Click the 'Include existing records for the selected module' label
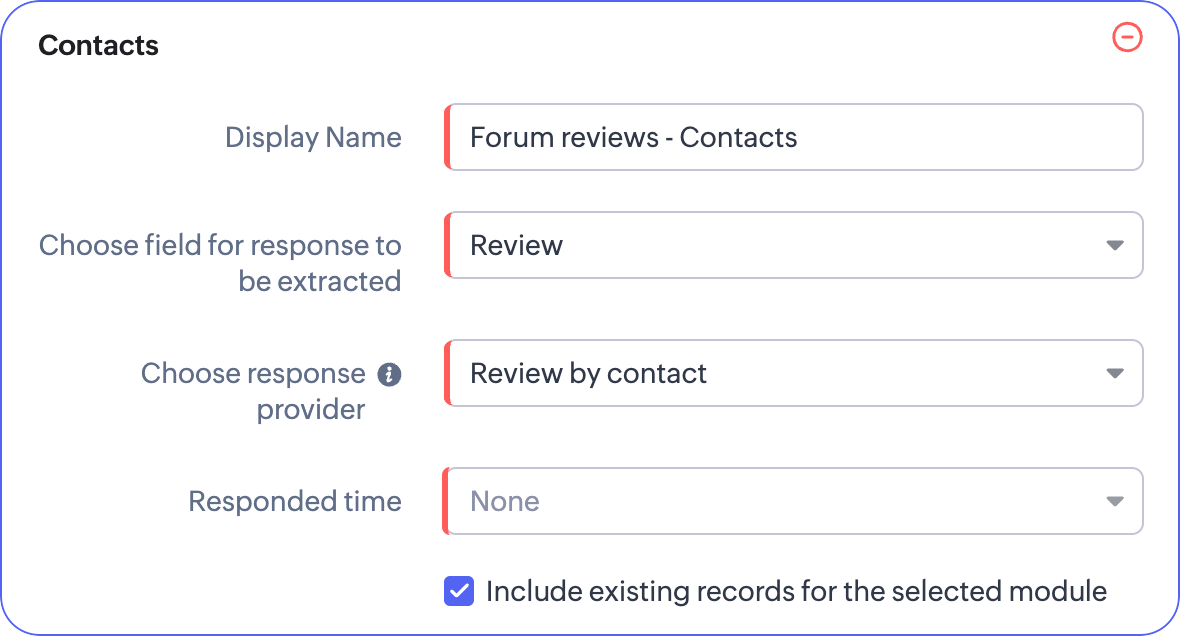This screenshot has width=1180, height=636. (x=796, y=591)
